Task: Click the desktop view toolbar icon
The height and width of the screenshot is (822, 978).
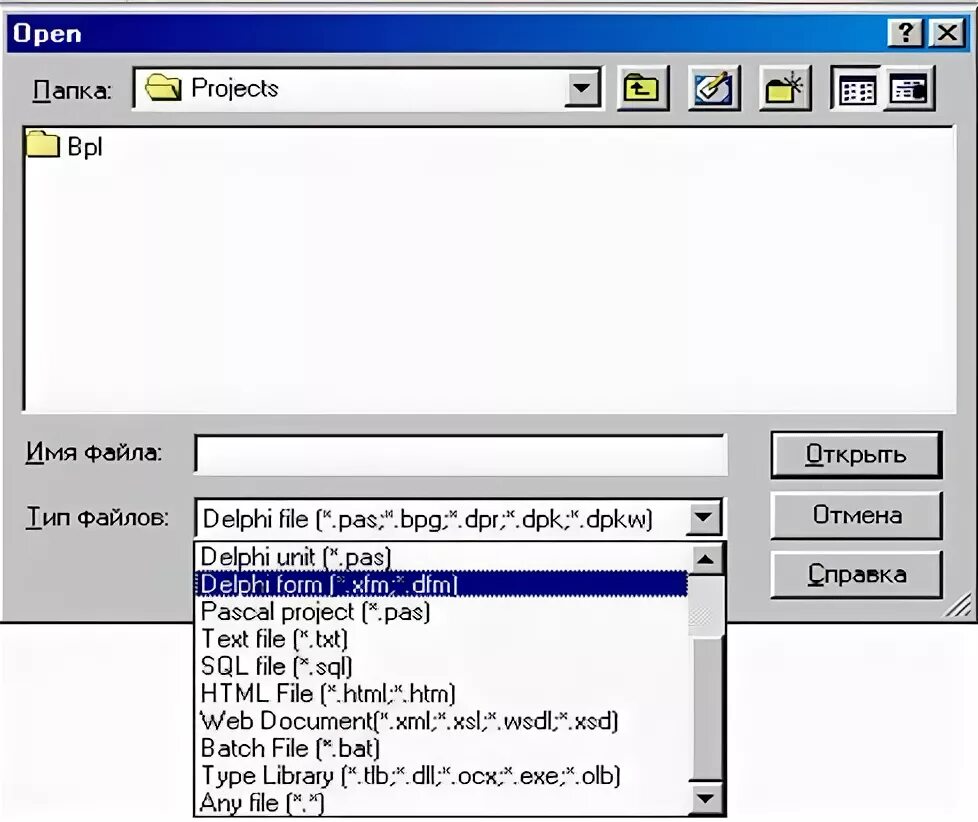Action: [714, 89]
